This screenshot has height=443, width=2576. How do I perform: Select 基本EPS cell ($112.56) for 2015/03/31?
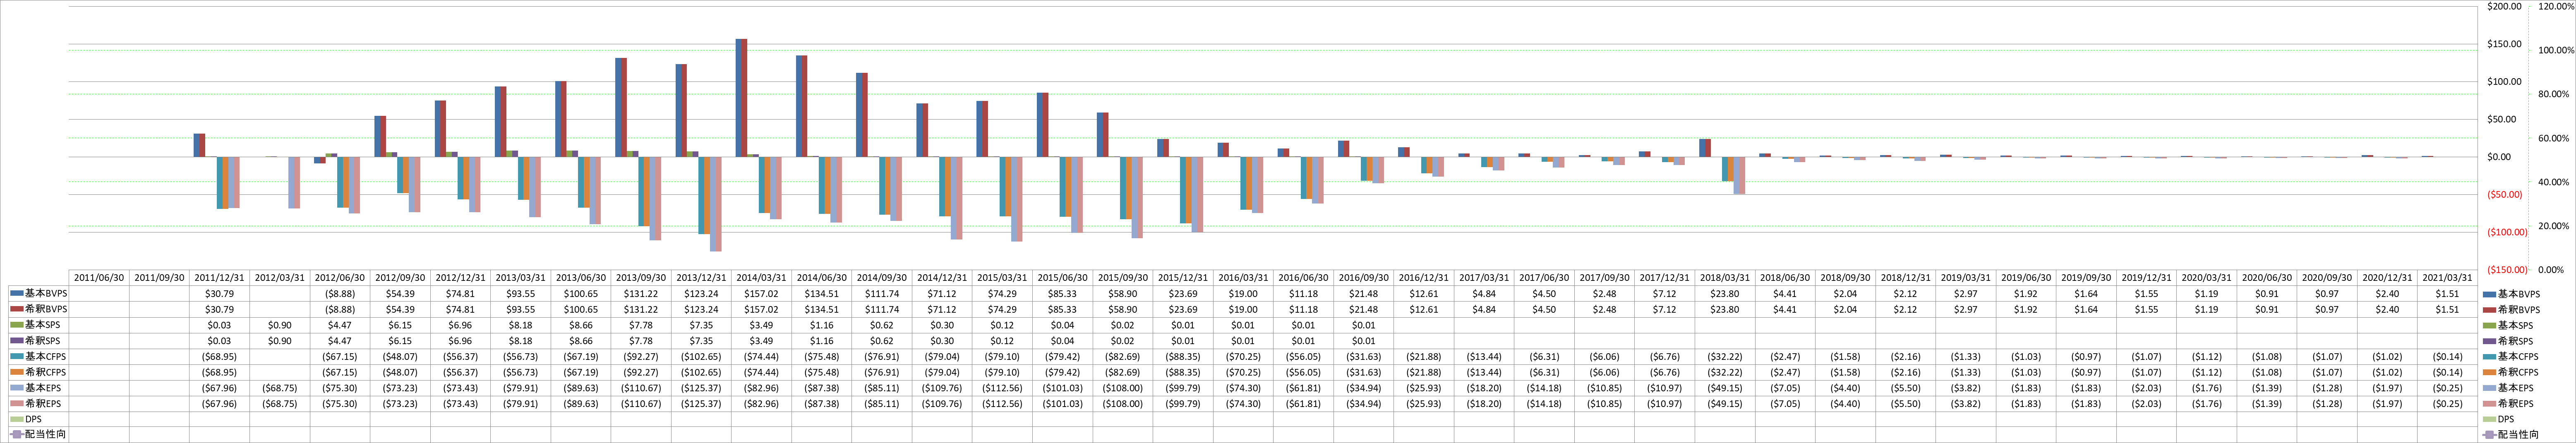(1003, 388)
